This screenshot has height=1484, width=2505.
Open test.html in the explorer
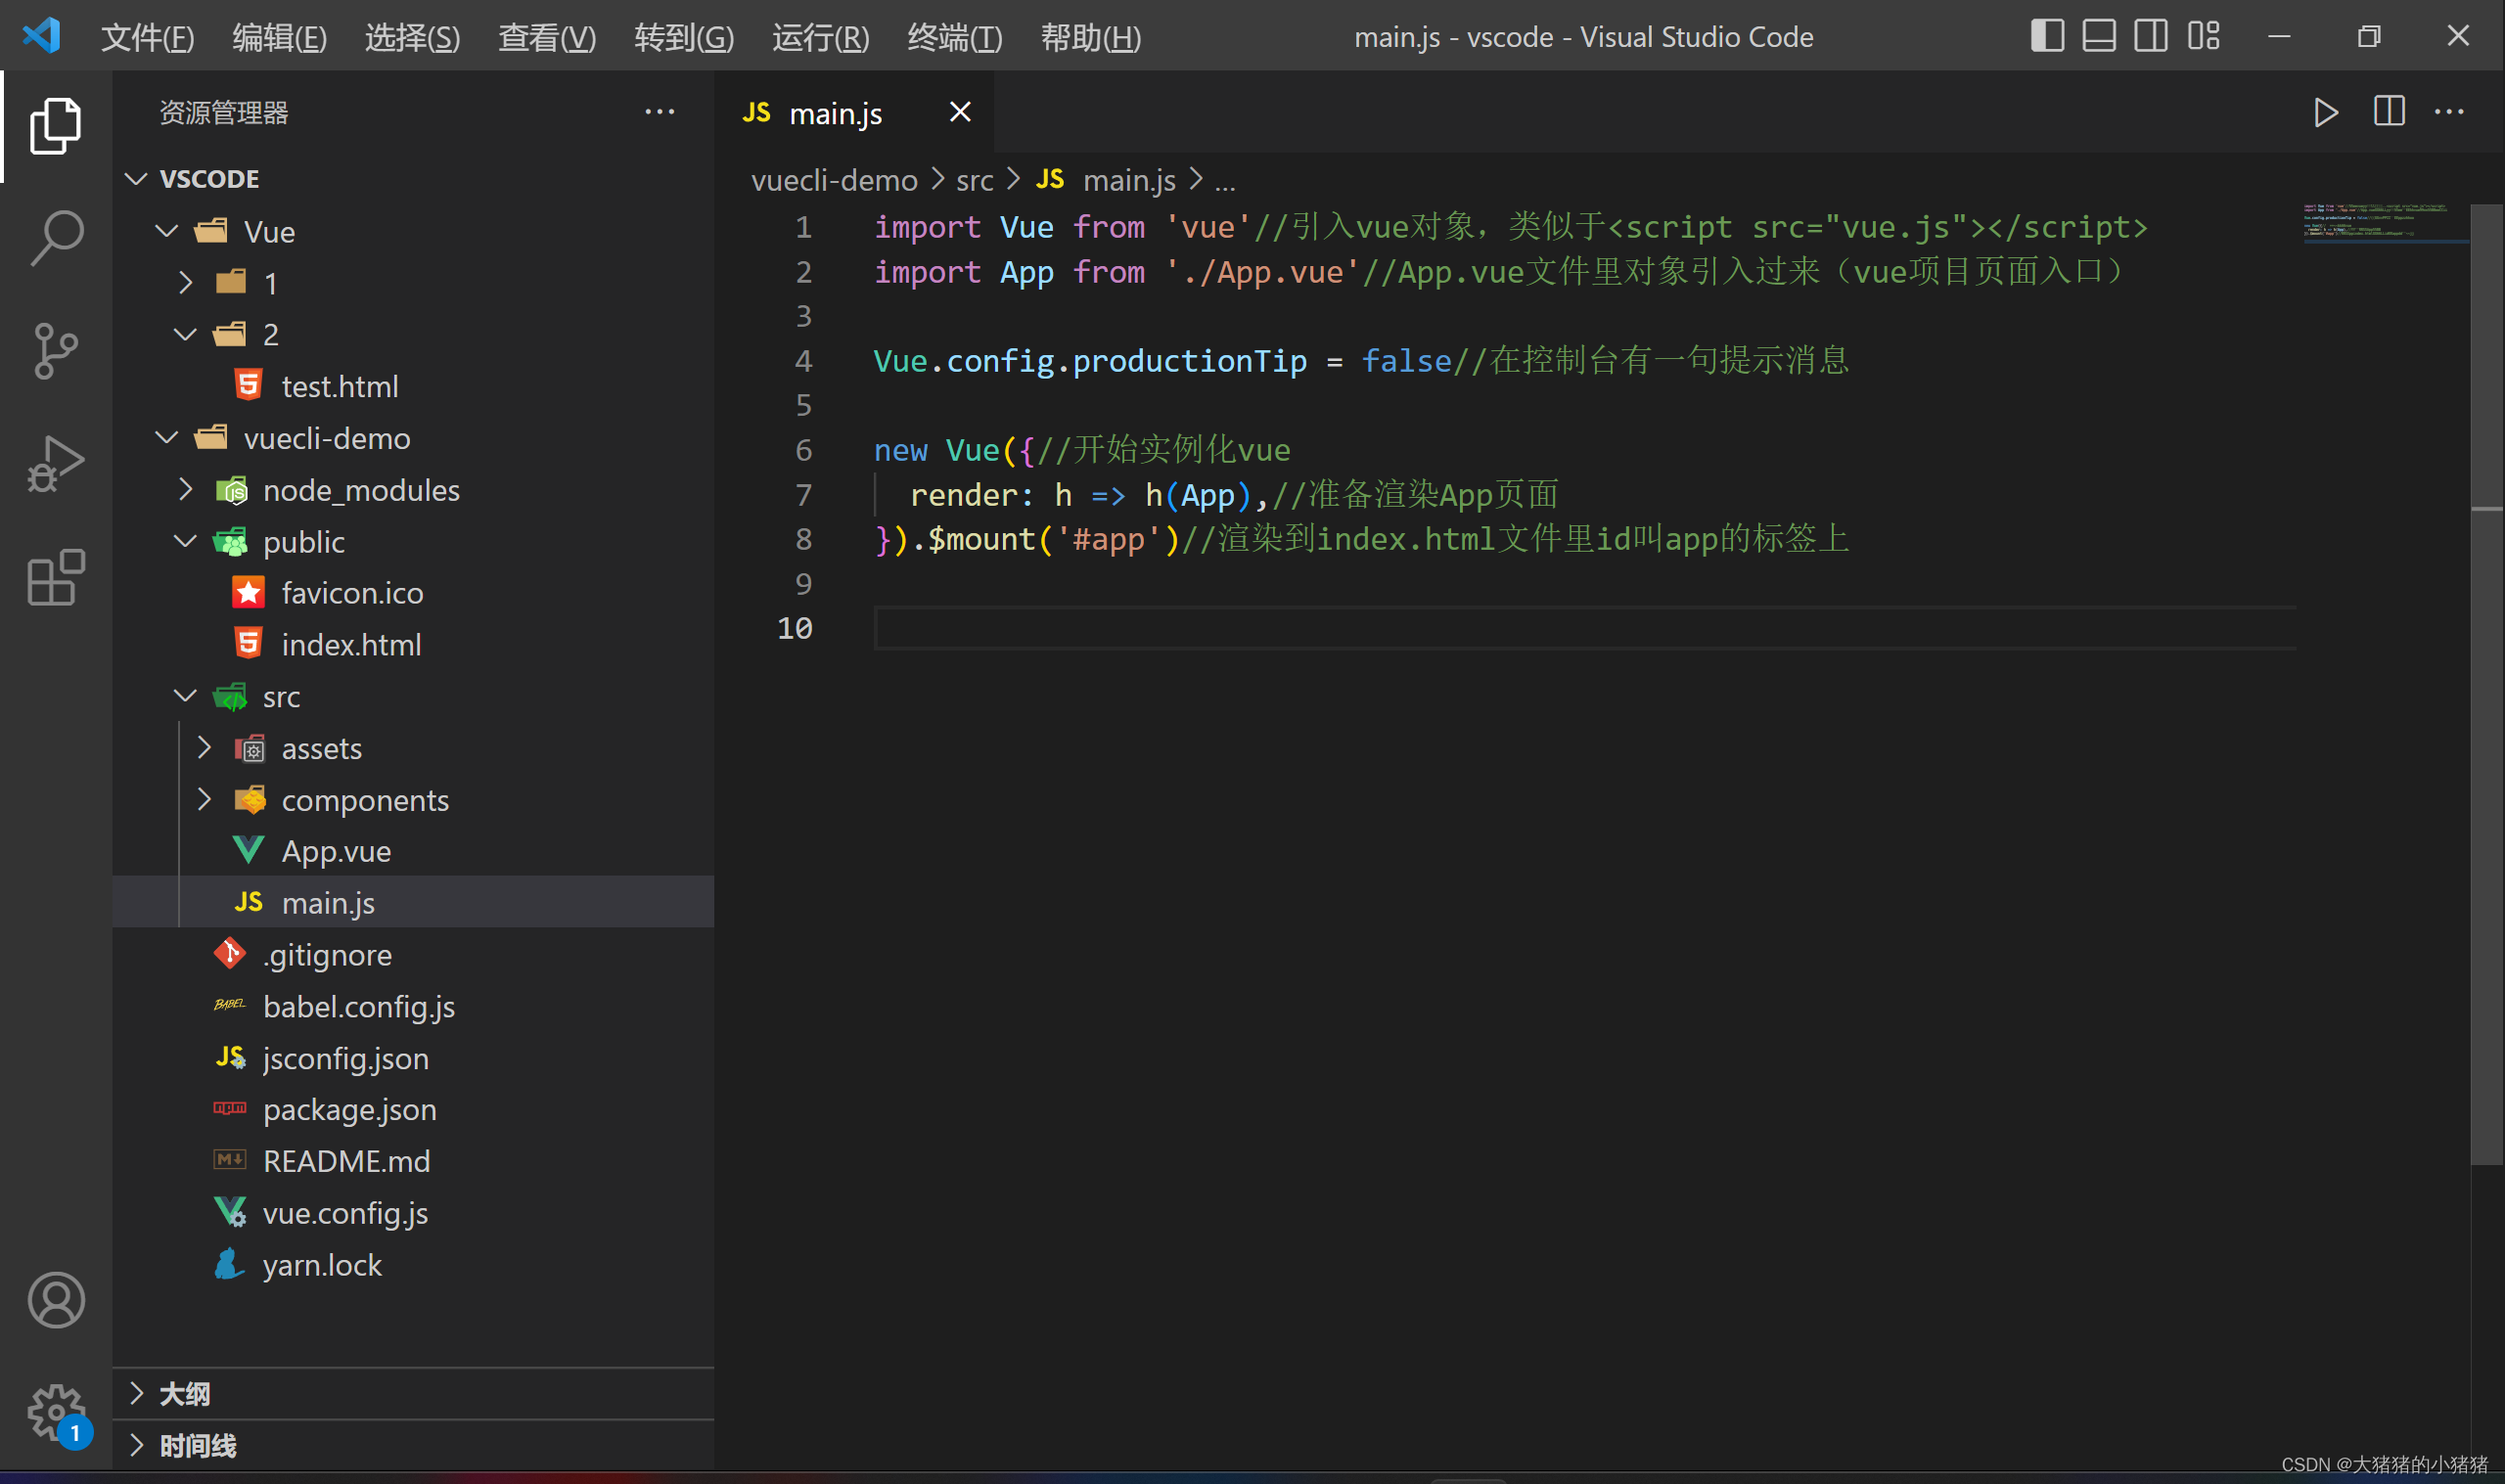tap(414, 386)
